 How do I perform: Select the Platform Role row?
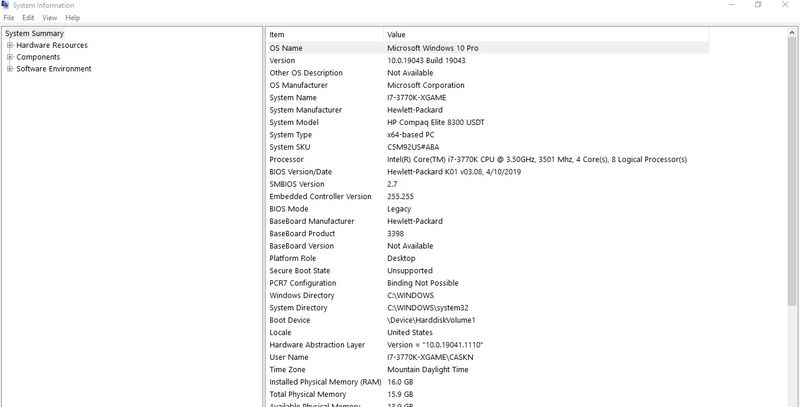(x=487, y=259)
